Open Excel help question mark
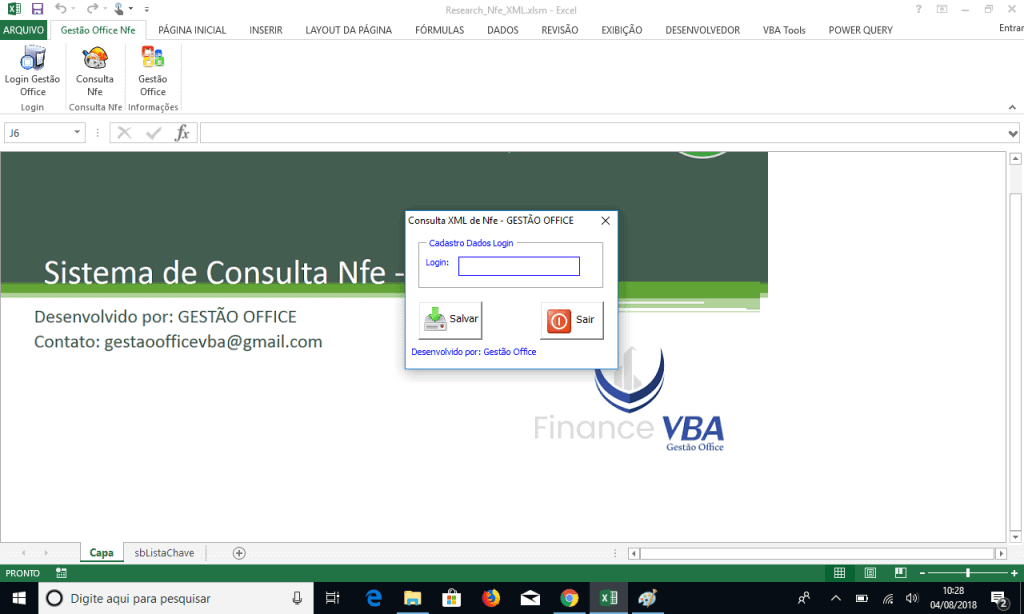Image resolution: width=1024 pixels, height=614 pixels. (918, 9)
